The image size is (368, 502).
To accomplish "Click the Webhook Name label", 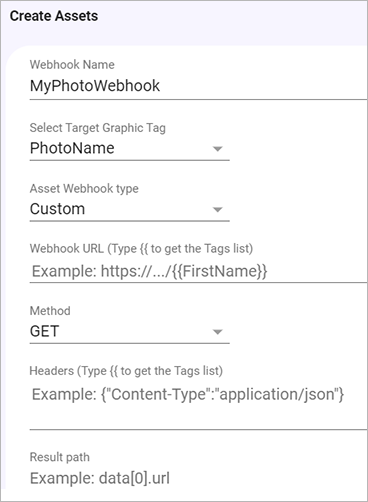I will 72,64.
